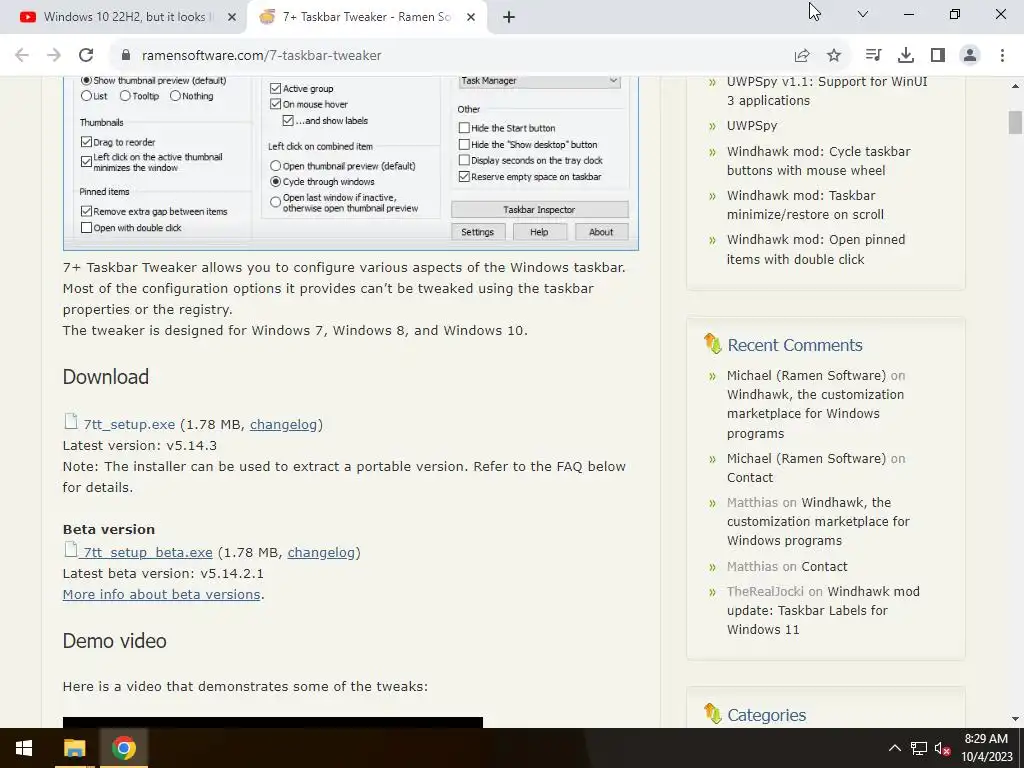The height and width of the screenshot is (768, 1024).
Task: Click Drag to reorder checkbox in screenshot image
Action: 86,142
